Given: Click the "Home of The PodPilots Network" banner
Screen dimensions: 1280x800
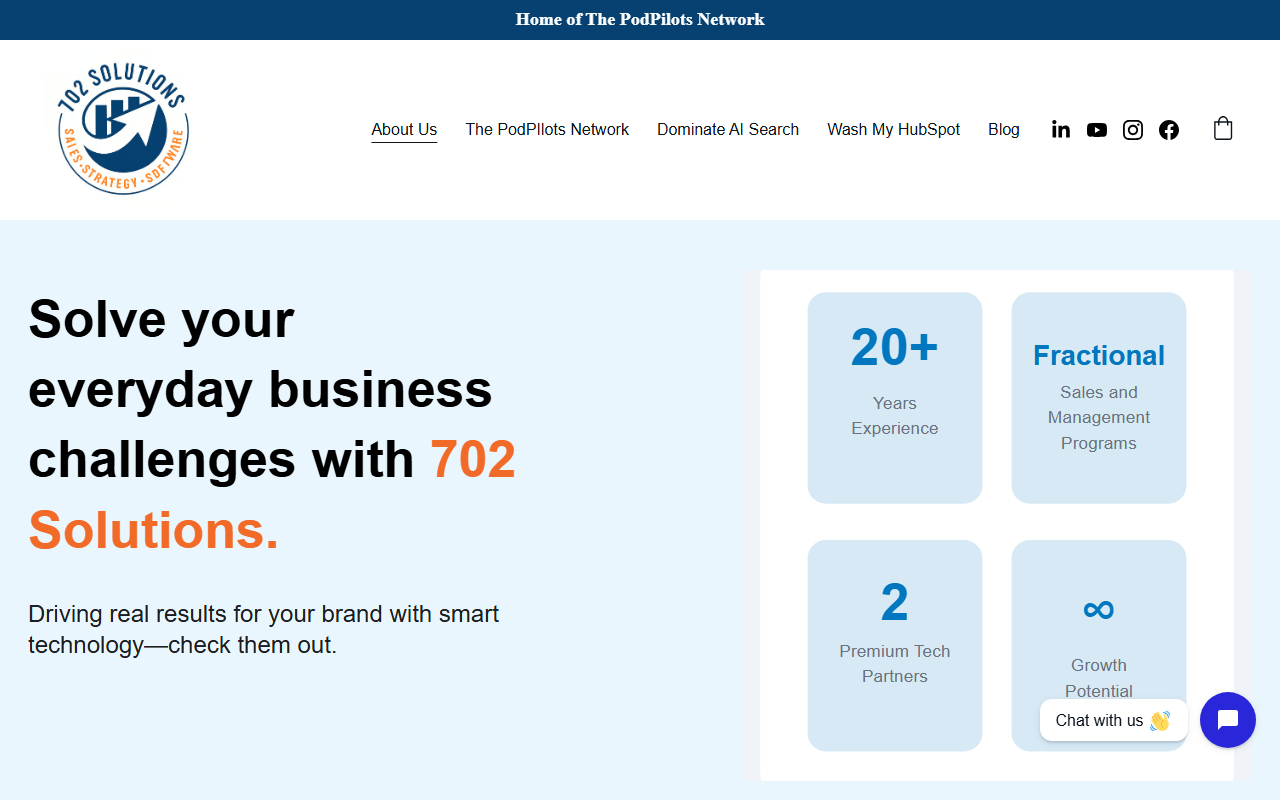Looking at the screenshot, I should (x=640, y=19).
